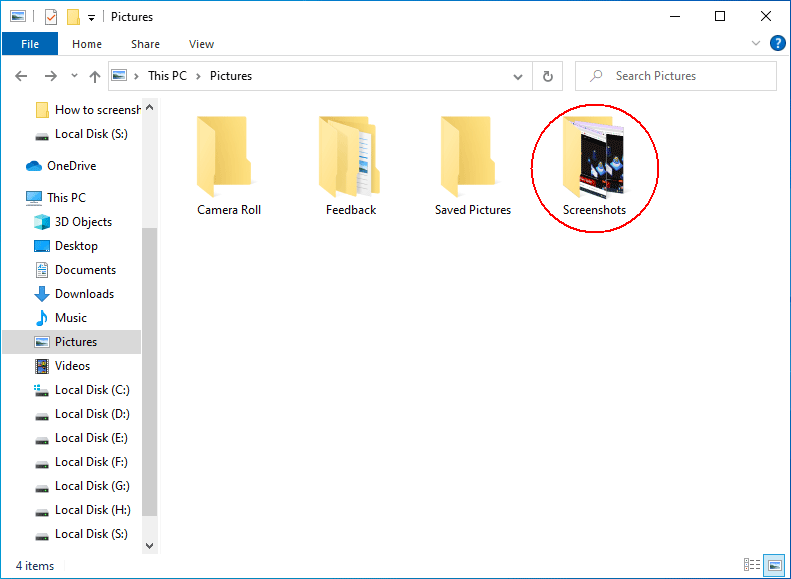
Task: Click the 3D Objects cube icon
Action: pyautogui.click(x=42, y=222)
